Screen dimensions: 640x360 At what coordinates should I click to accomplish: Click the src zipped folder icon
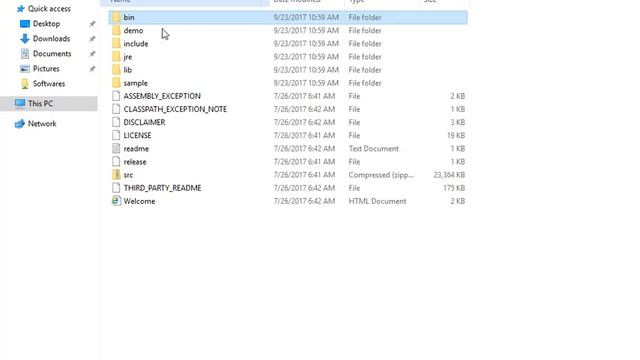pyautogui.click(x=116, y=175)
